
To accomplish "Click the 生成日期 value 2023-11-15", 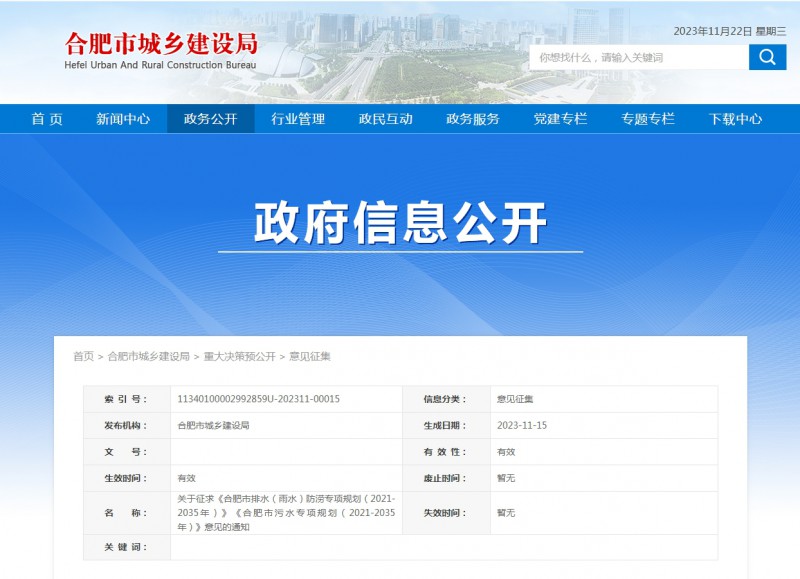I will pyautogui.click(x=521, y=425).
